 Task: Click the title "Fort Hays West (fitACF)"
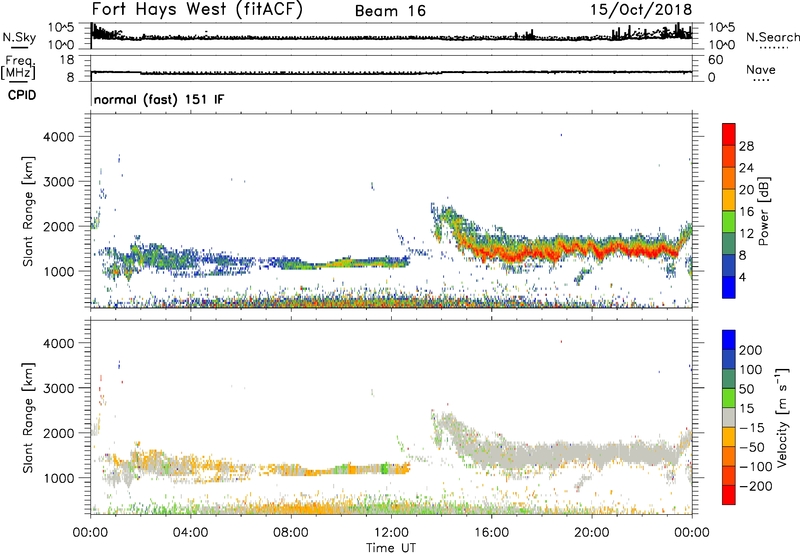197,10
